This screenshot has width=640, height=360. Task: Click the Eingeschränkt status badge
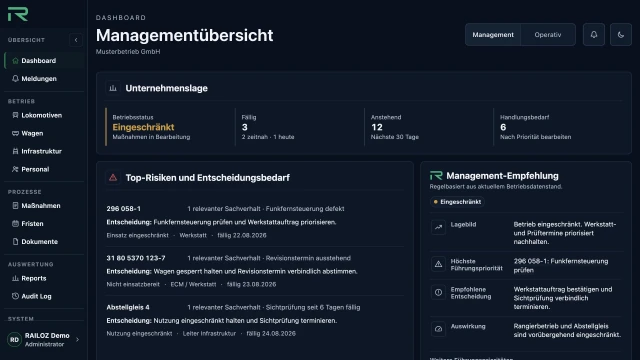pyautogui.click(x=457, y=202)
